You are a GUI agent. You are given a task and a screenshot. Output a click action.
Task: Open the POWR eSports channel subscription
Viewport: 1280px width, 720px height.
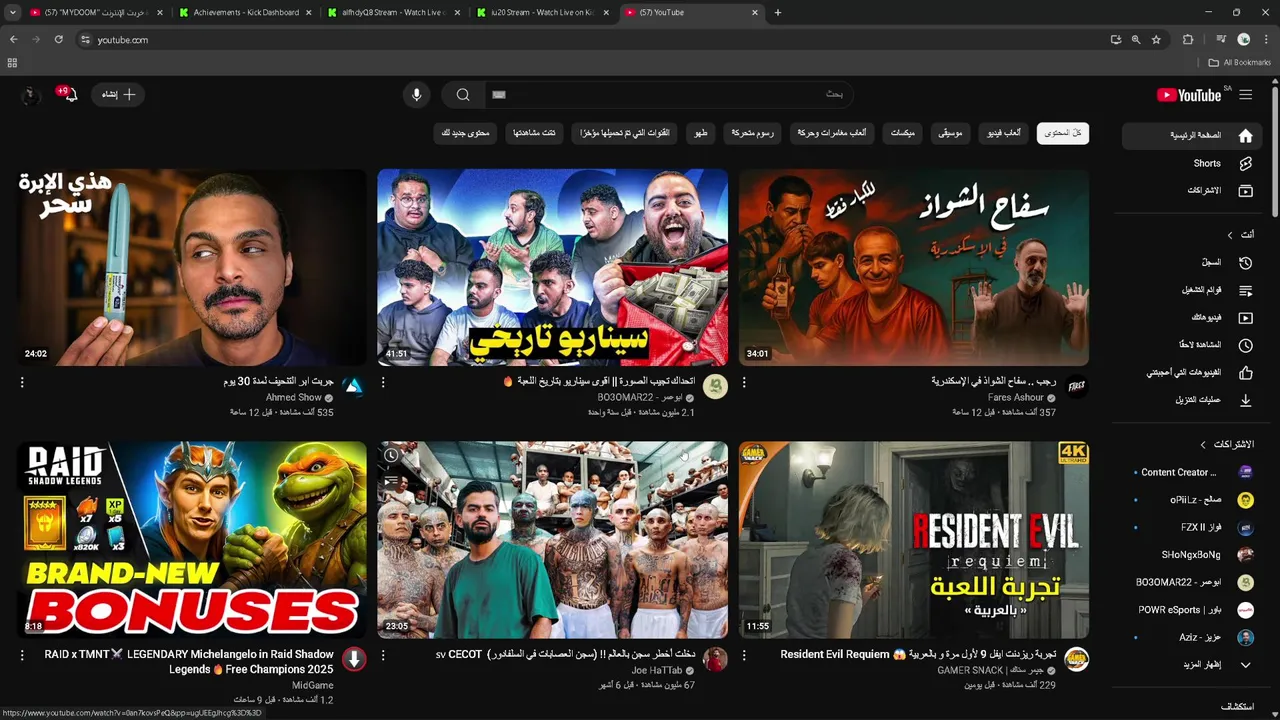click(1190, 610)
